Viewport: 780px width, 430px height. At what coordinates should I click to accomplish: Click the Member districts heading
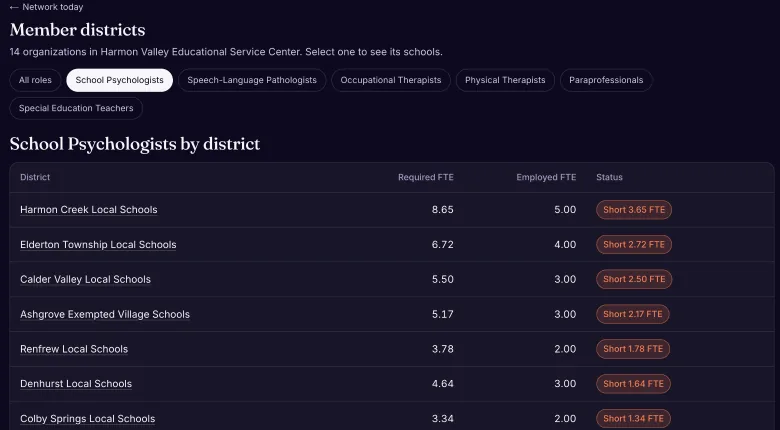(x=78, y=30)
